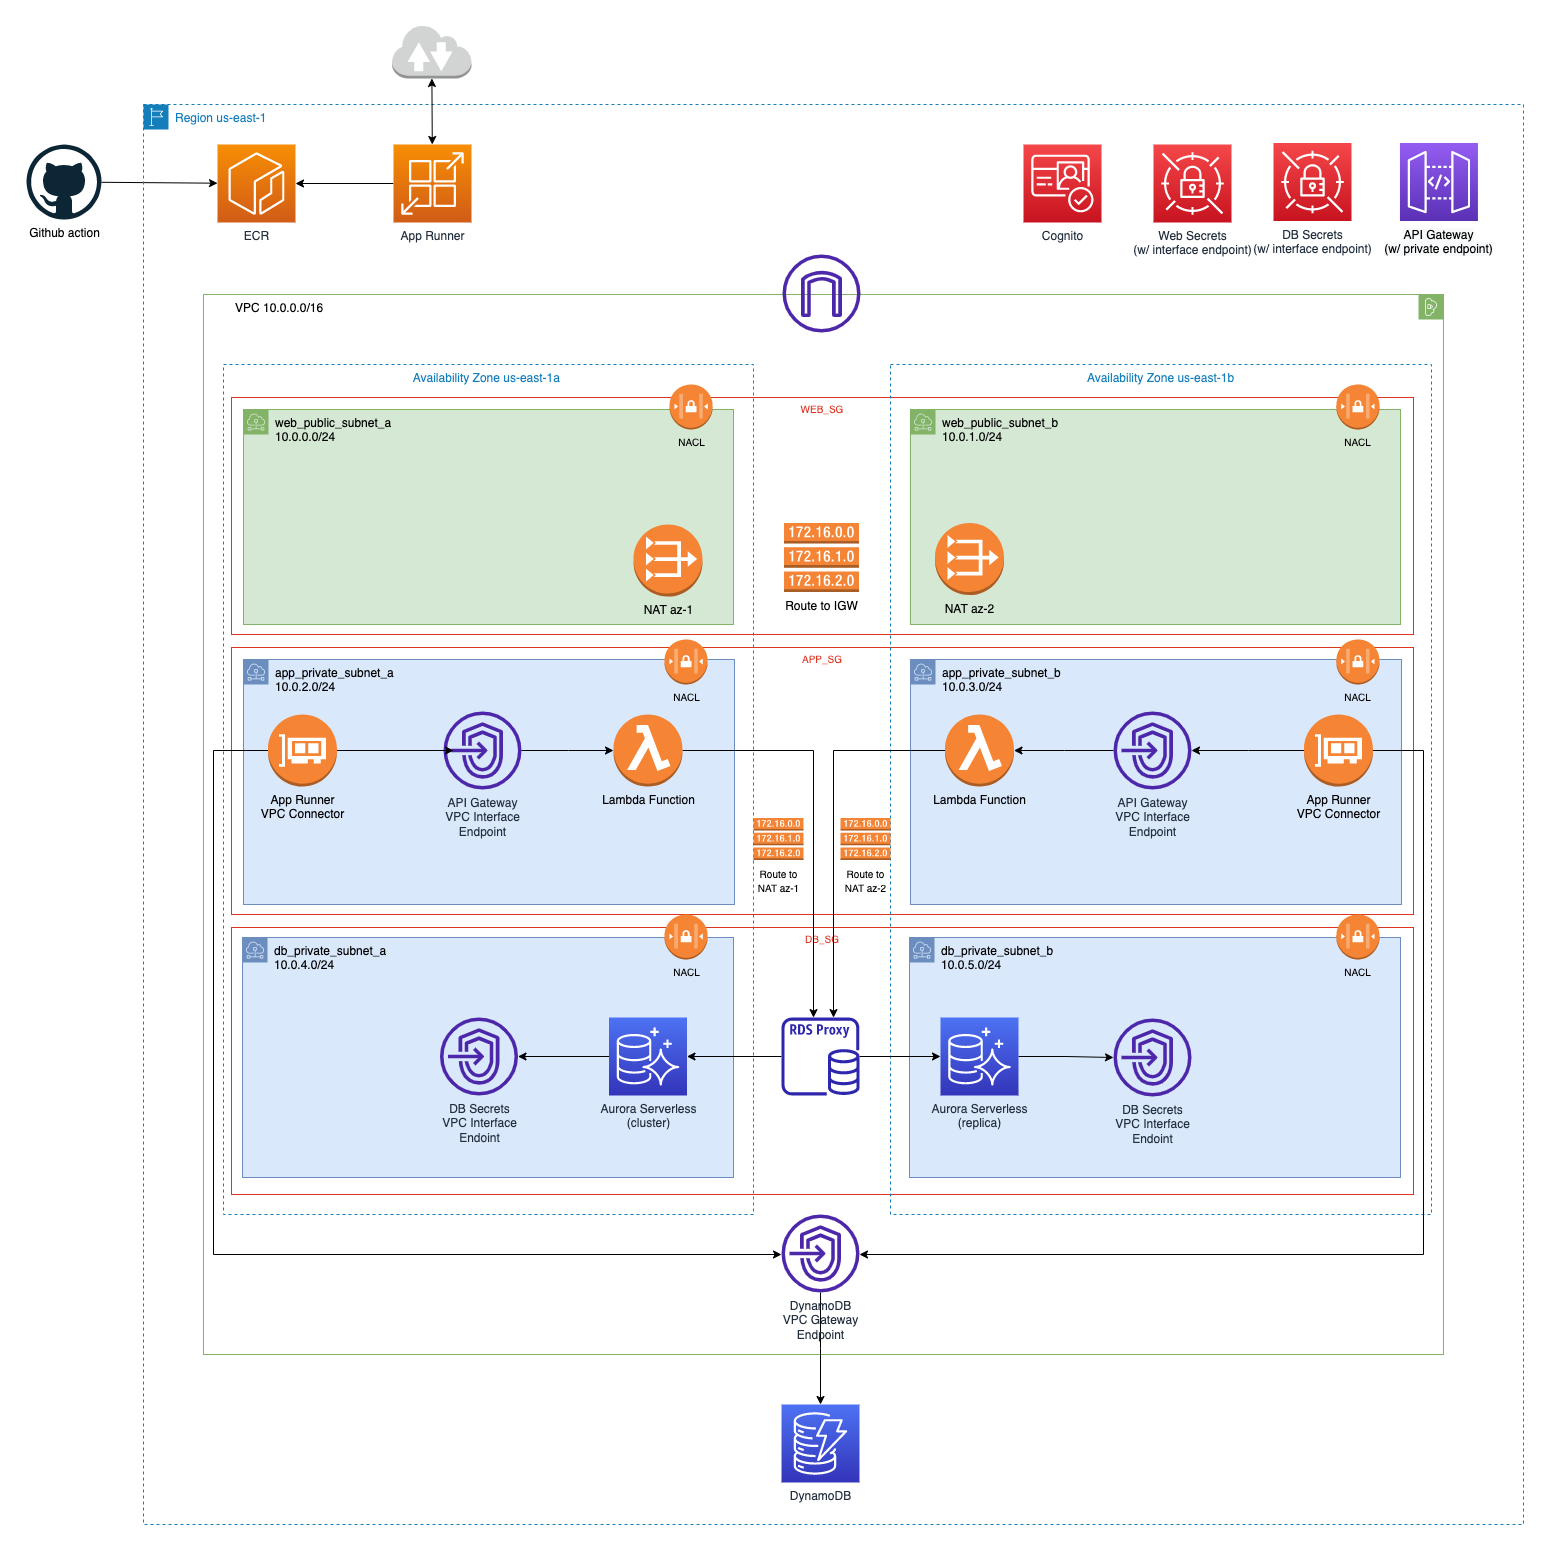1550x1550 pixels.
Task: Click the NACL icon on web_public_subnet_b
Action: click(x=1358, y=407)
